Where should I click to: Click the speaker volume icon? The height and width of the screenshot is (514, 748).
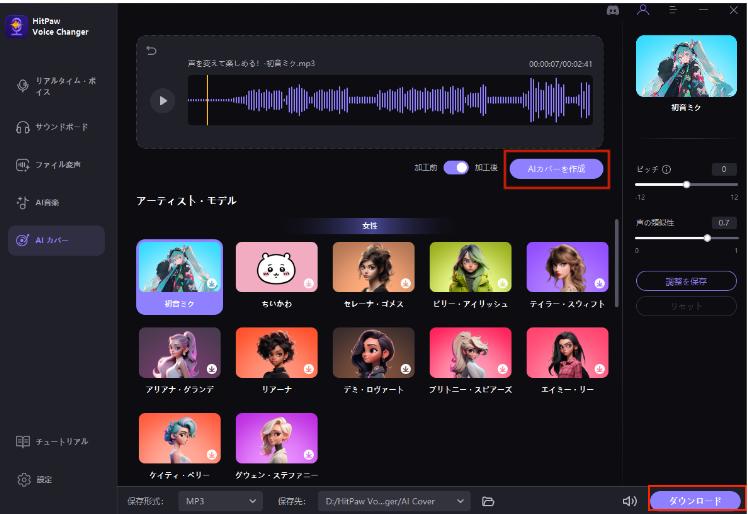click(x=630, y=501)
